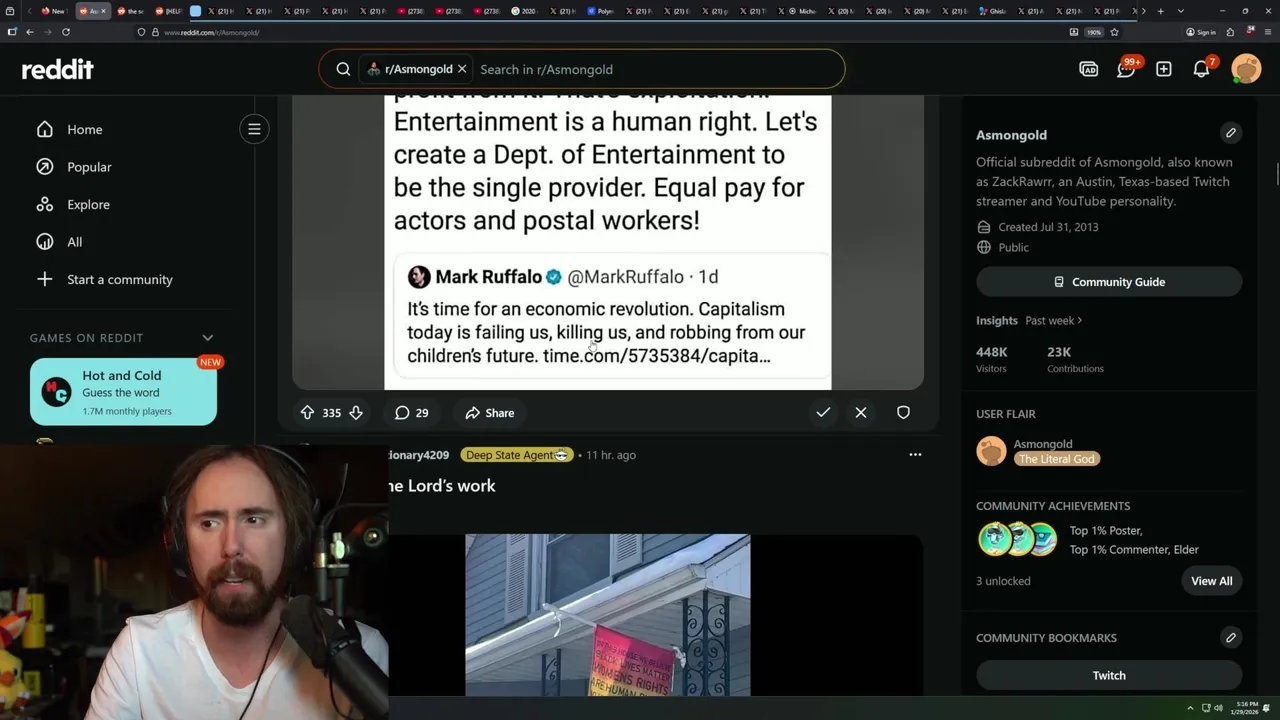Open the user avatar menu
Viewport: 1280px width, 720px height.
click(x=1246, y=69)
